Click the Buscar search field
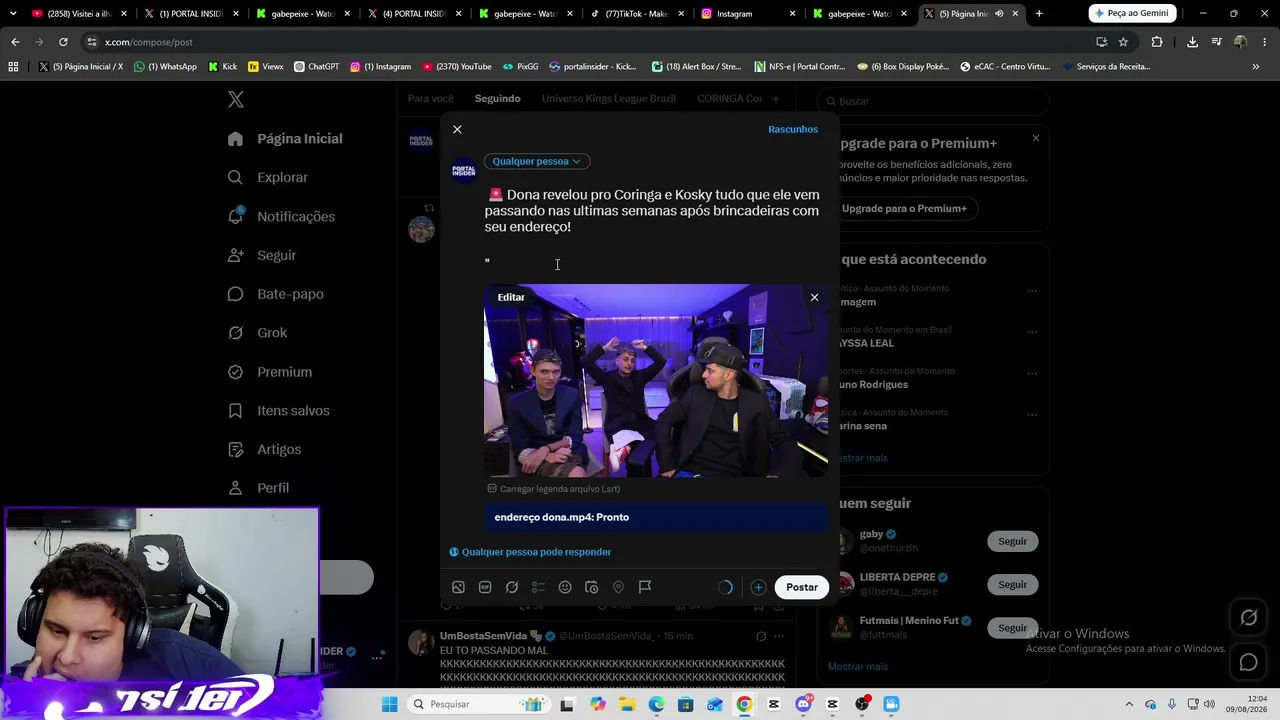The width and height of the screenshot is (1280, 720). pyautogui.click(x=934, y=101)
